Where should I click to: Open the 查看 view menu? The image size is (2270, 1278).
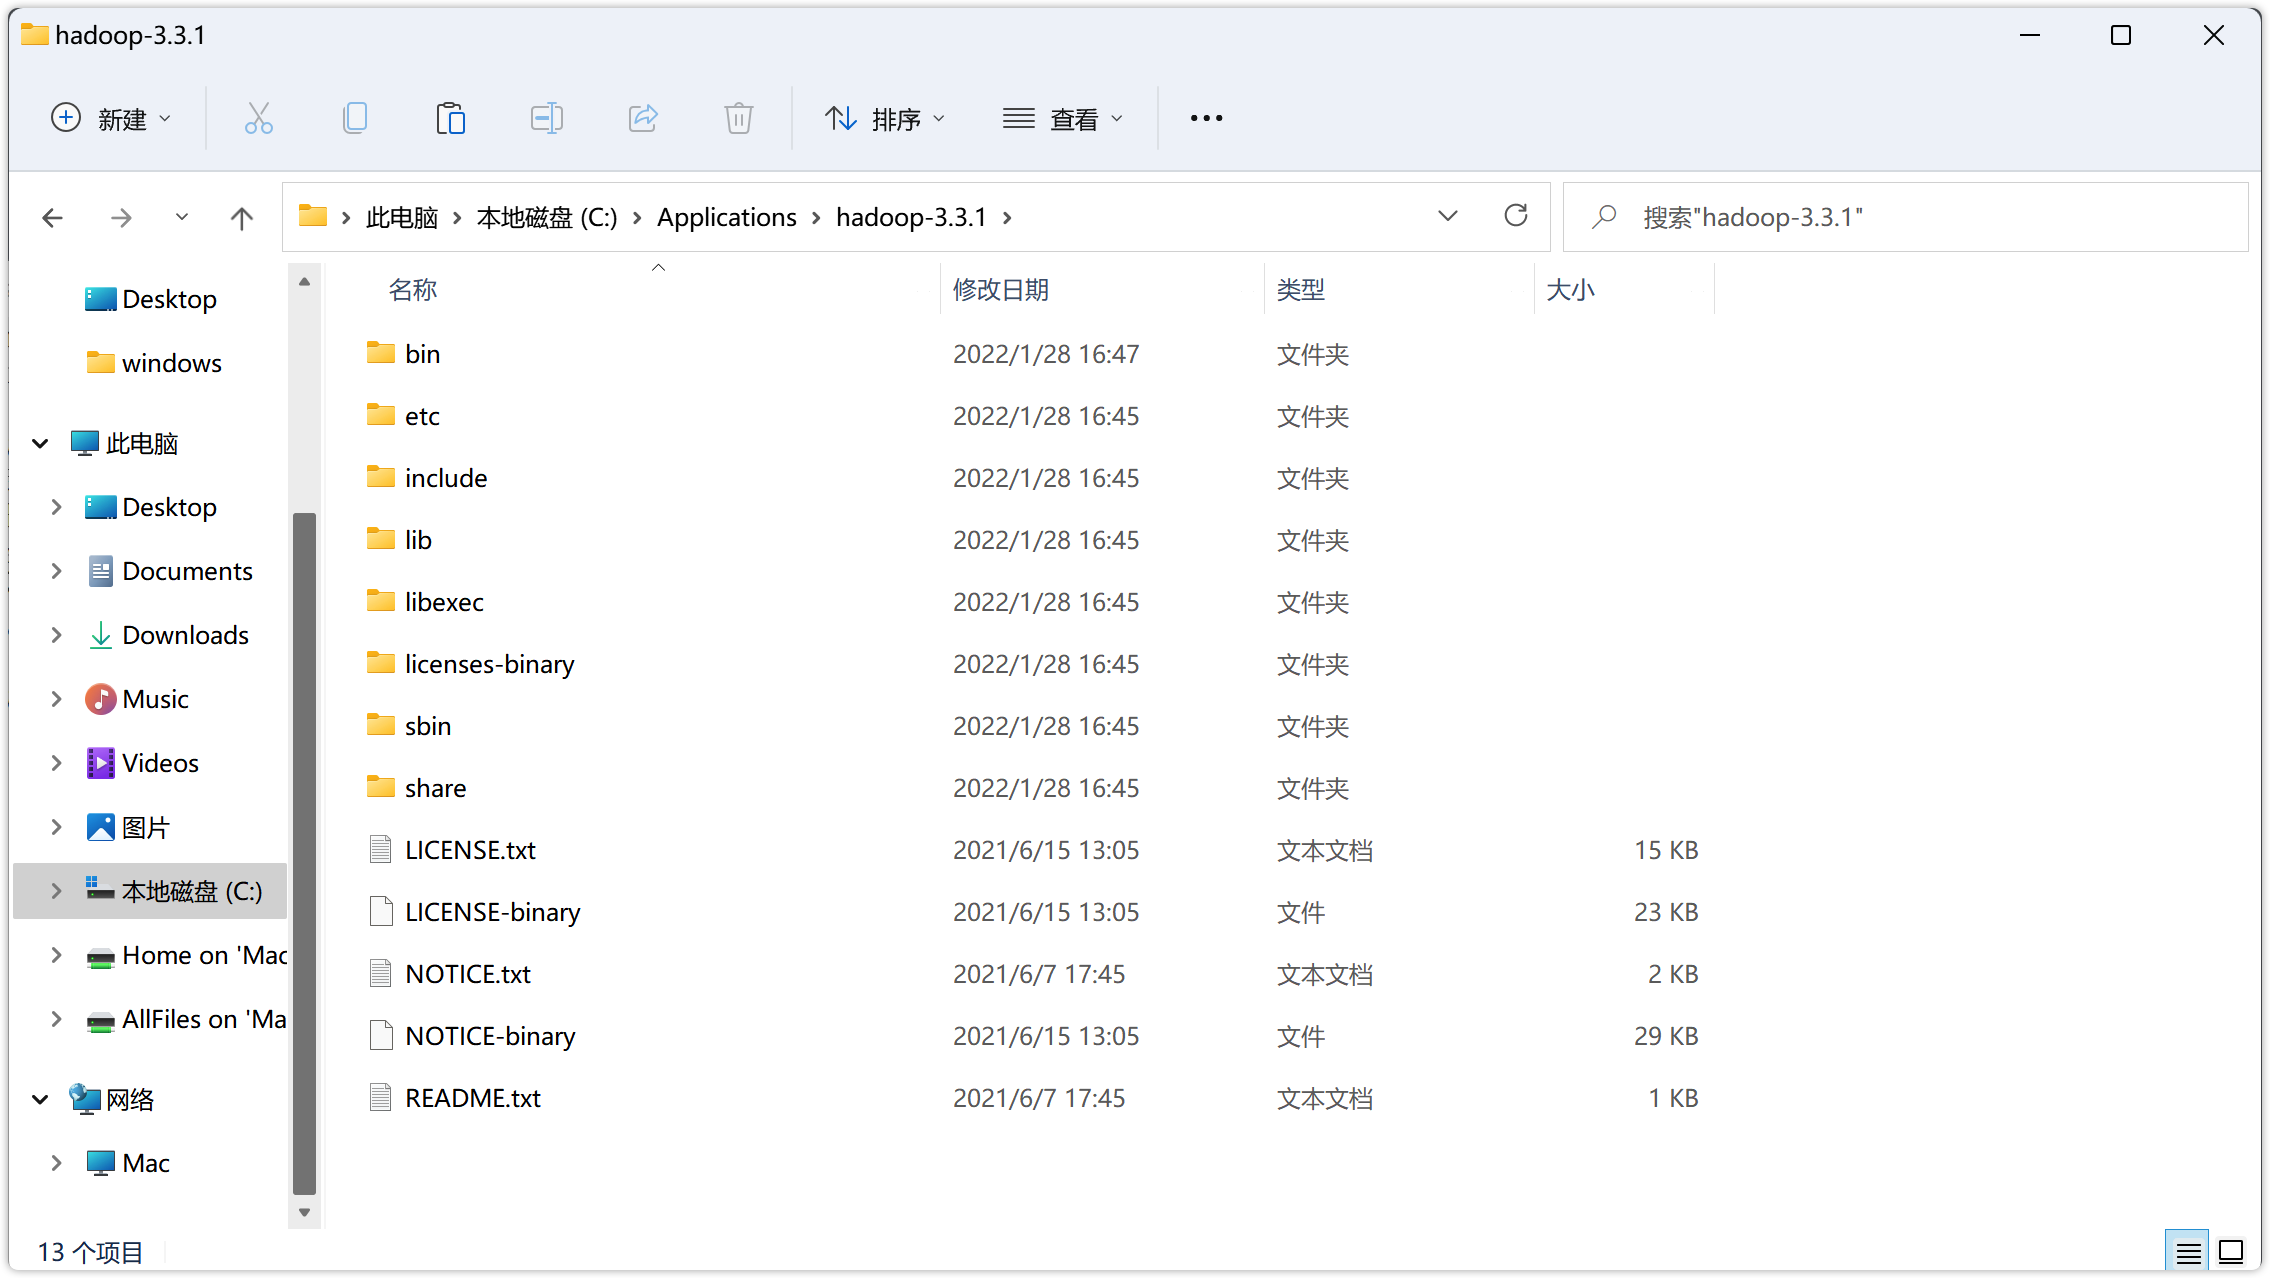[1063, 119]
